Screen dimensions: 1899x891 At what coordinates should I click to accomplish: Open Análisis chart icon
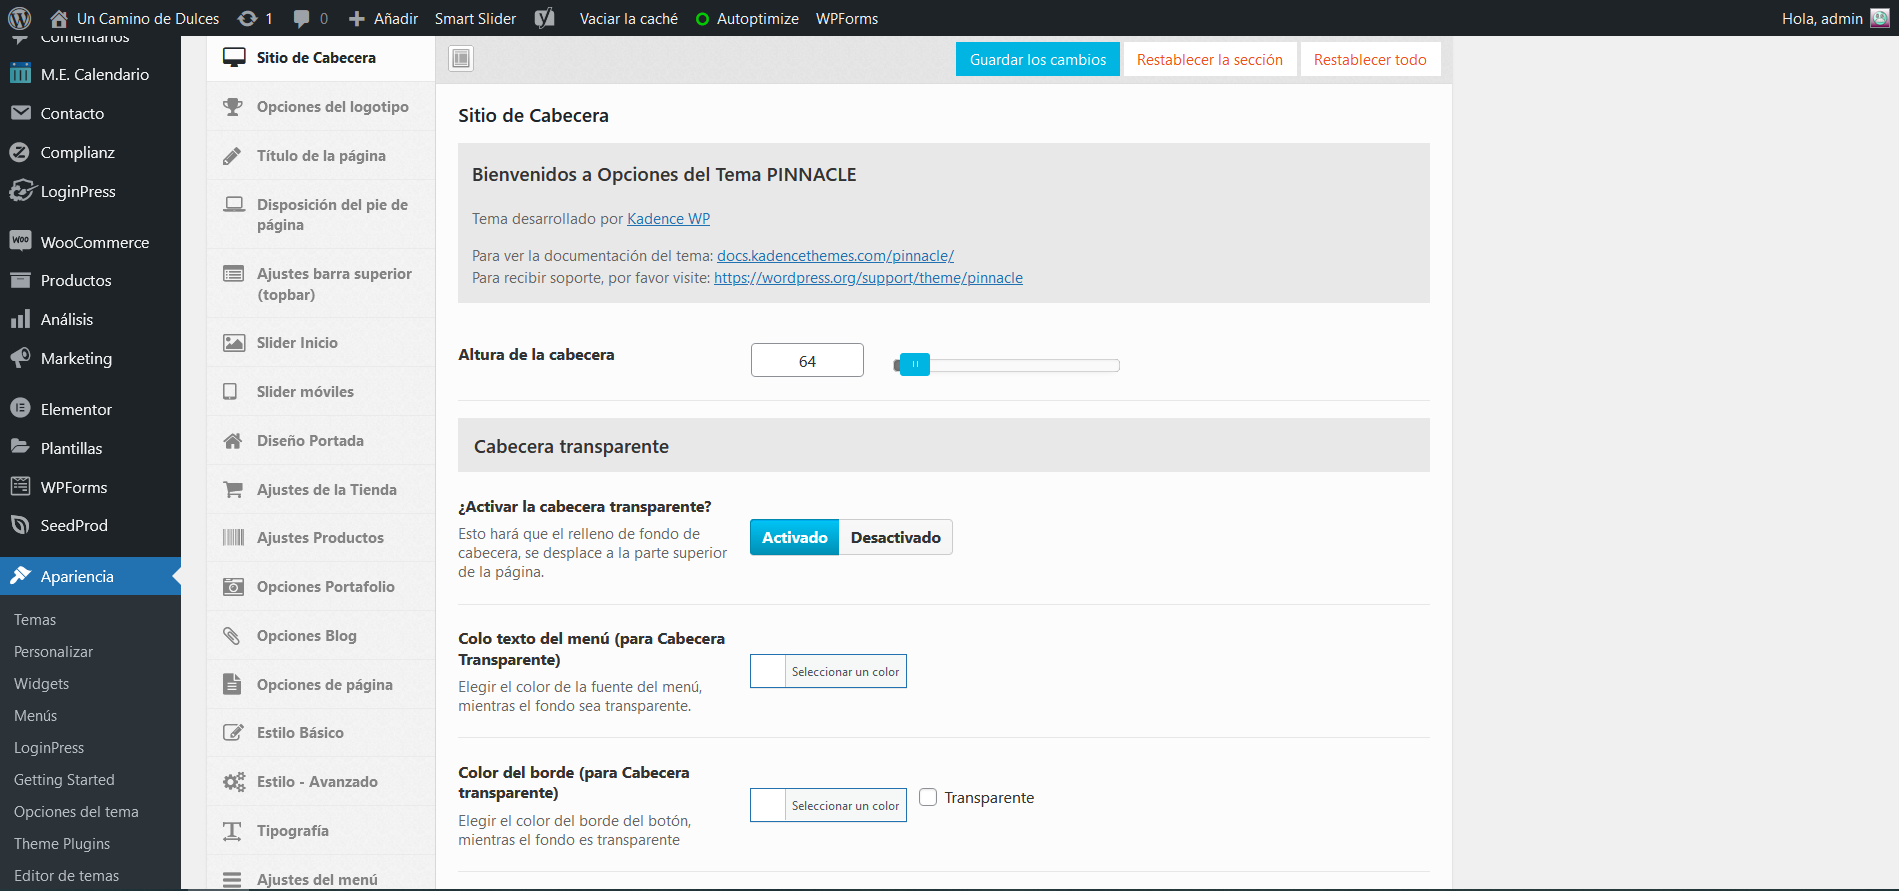coord(20,319)
